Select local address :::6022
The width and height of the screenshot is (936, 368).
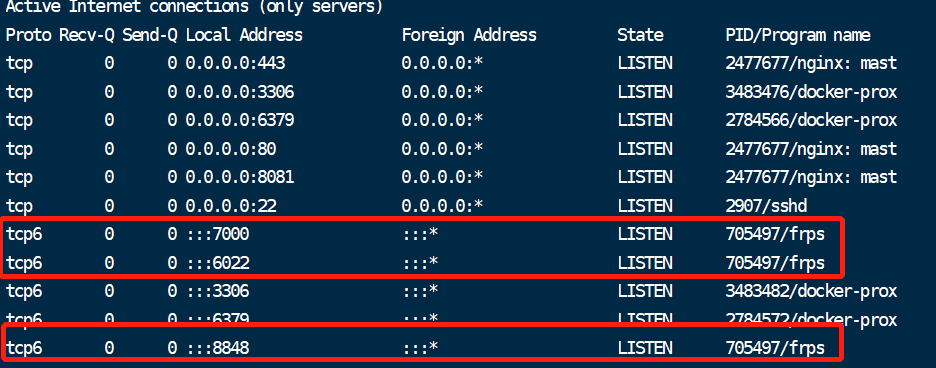[x=217, y=263]
